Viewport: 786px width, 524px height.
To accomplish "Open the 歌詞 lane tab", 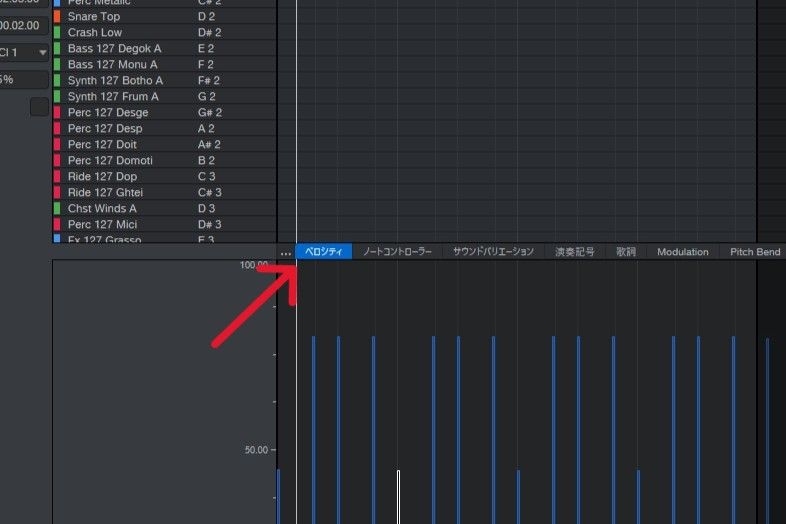I will [626, 252].
